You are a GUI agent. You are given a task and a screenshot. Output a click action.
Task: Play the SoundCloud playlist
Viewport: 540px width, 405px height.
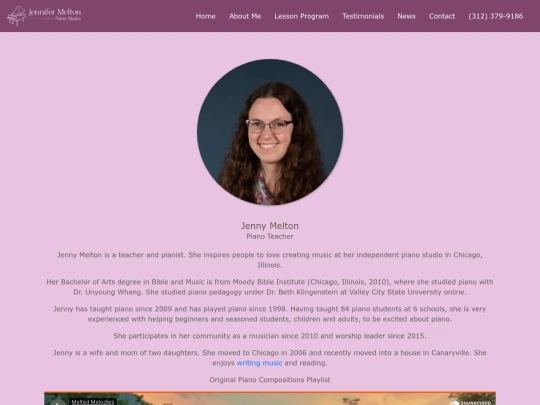pyautogui.click(x=58, y=402)
